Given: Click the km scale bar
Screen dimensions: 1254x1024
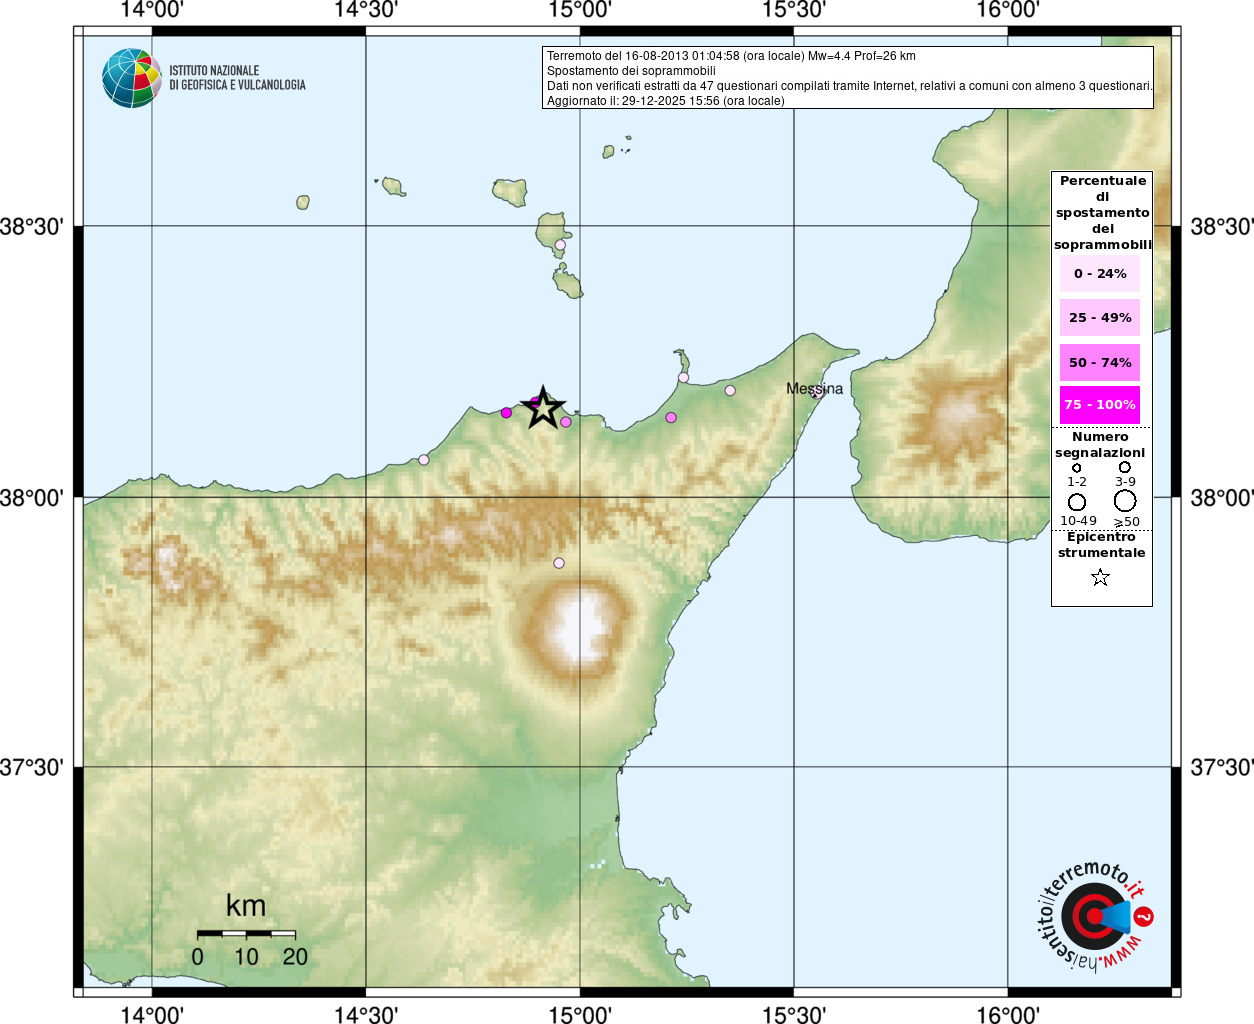Looking at the screenshot, I should [246, 934].
